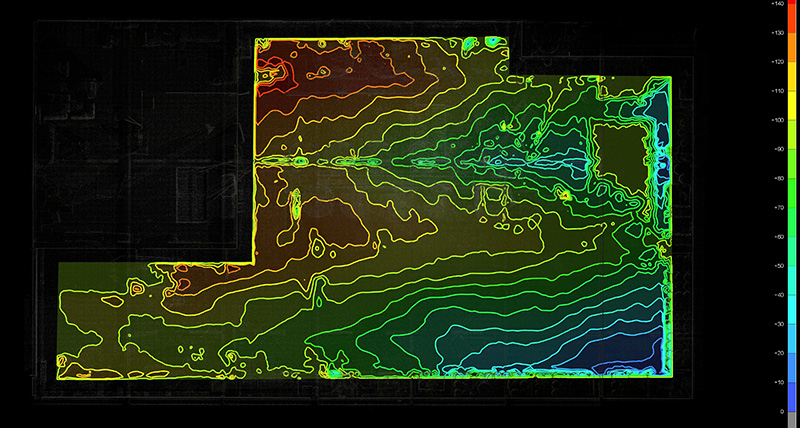Select the gray swatch below the 0 mark

(792, 420)
